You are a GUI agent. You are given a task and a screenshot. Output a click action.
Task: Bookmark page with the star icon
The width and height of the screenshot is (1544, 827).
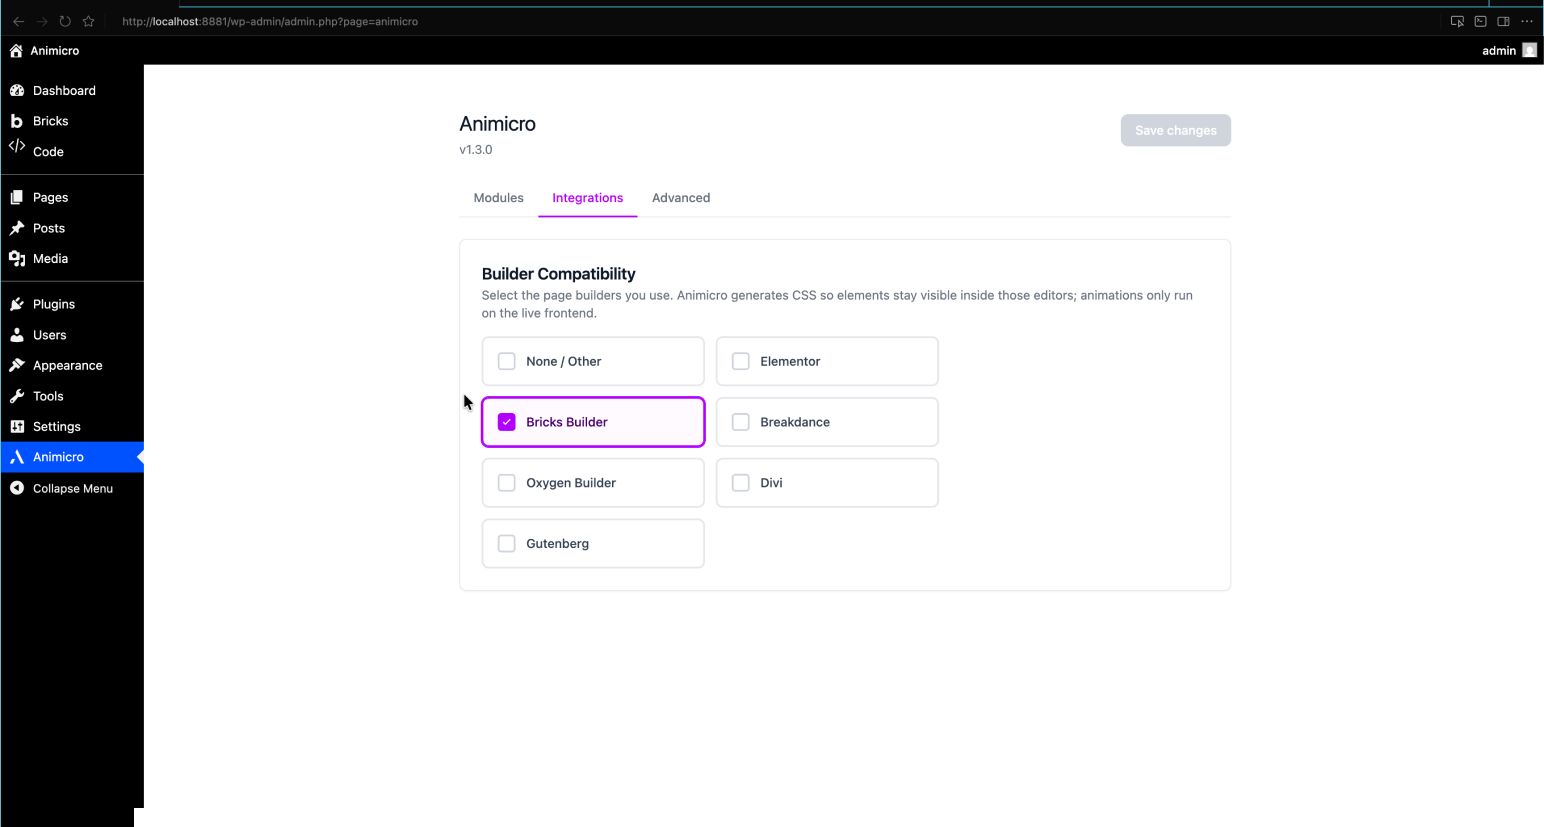click(x=88, y=21)
